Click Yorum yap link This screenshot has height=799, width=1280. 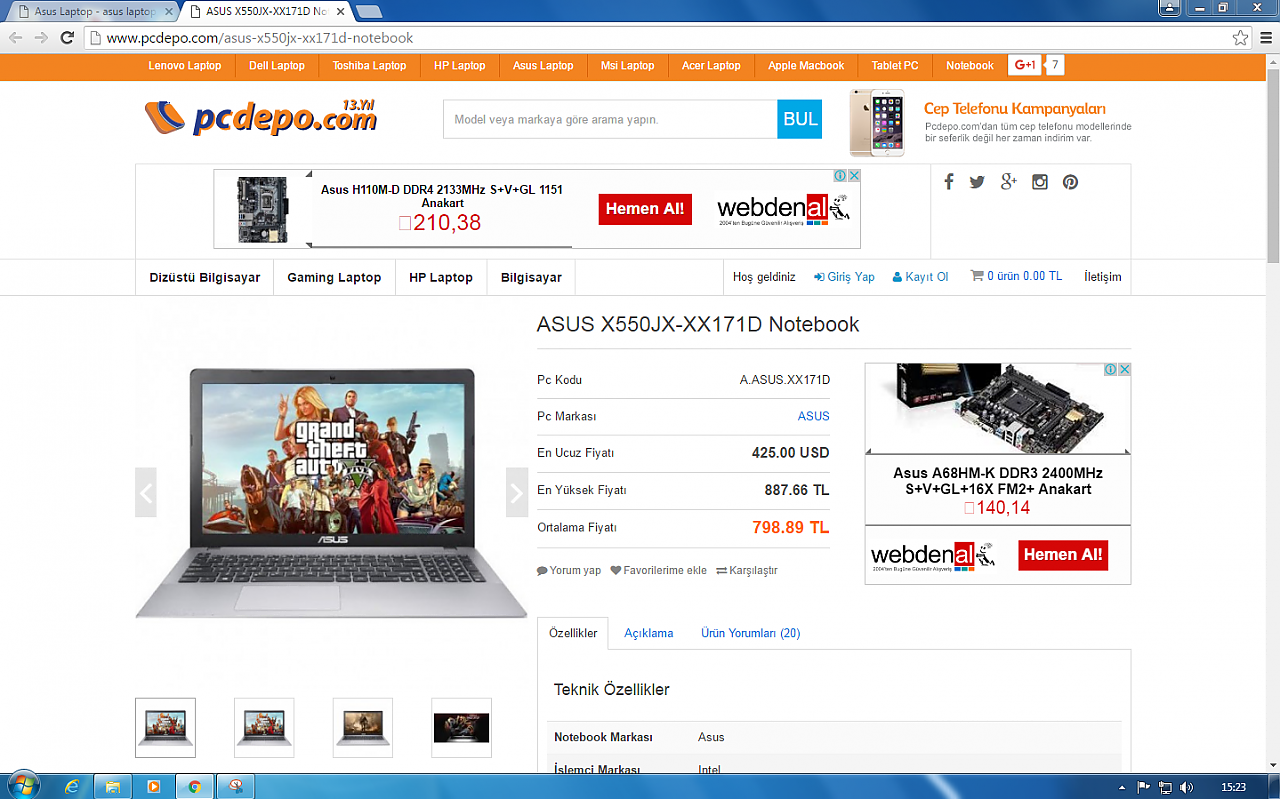[569, 570]
